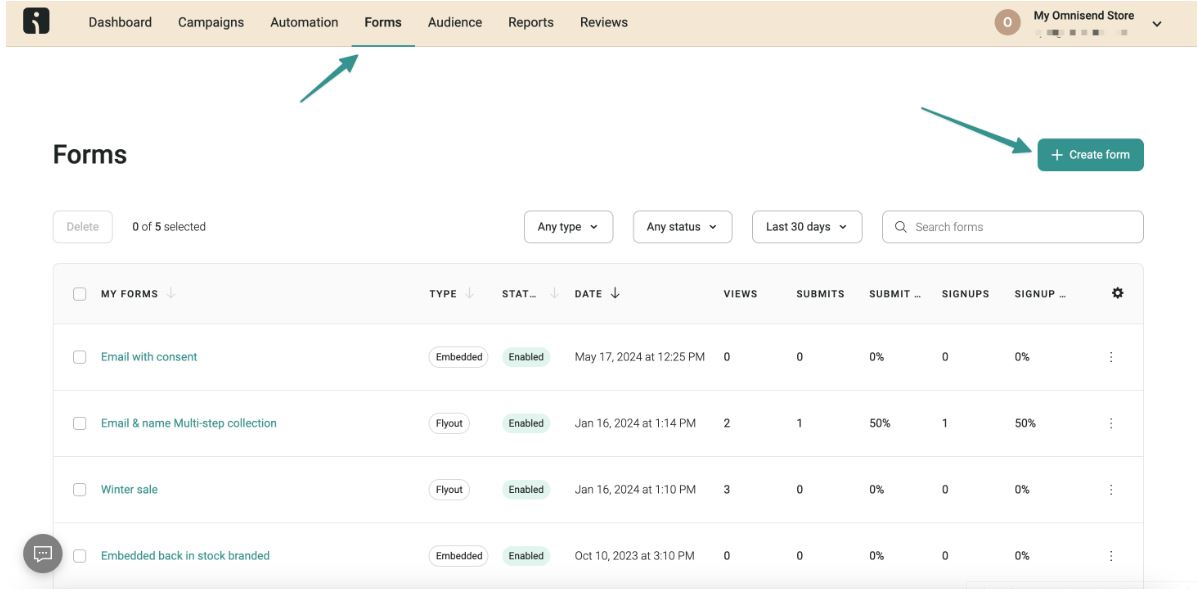Sort forms by the DATE column arrow
1198x589 pixels.
click(616, 291)
